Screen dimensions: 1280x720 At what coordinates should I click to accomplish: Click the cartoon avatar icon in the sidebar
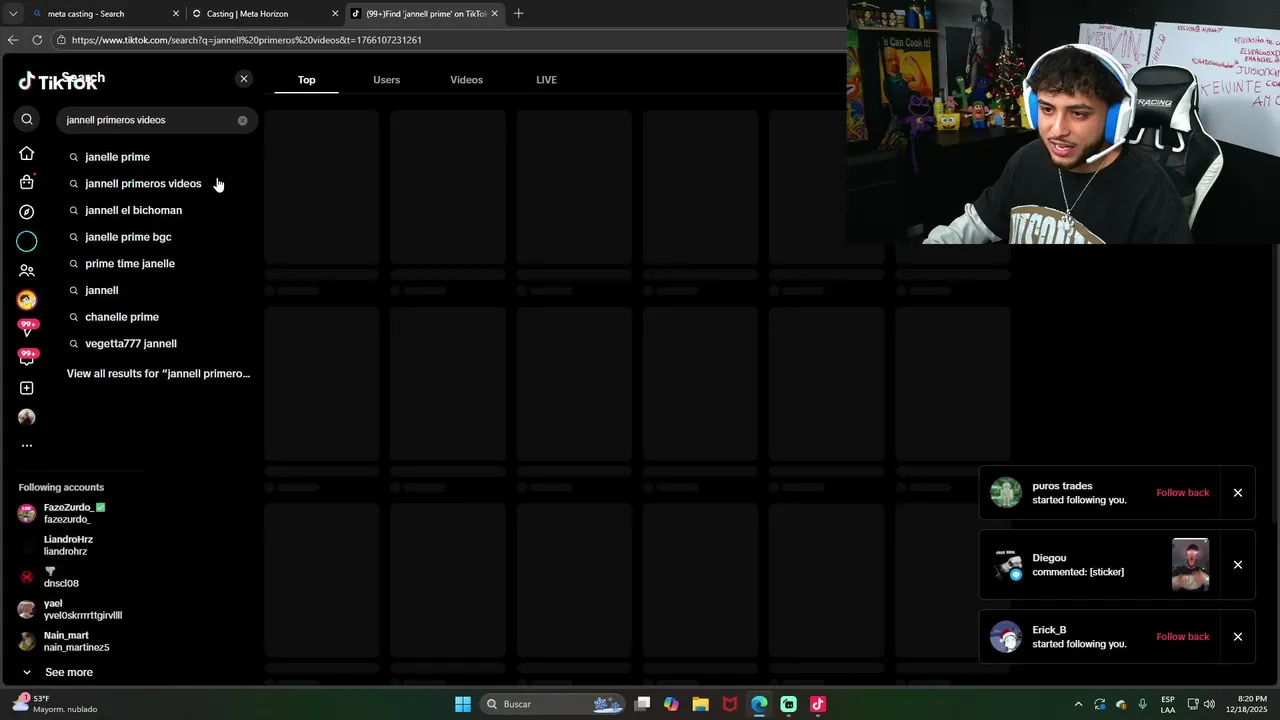[x=27, y=300]
